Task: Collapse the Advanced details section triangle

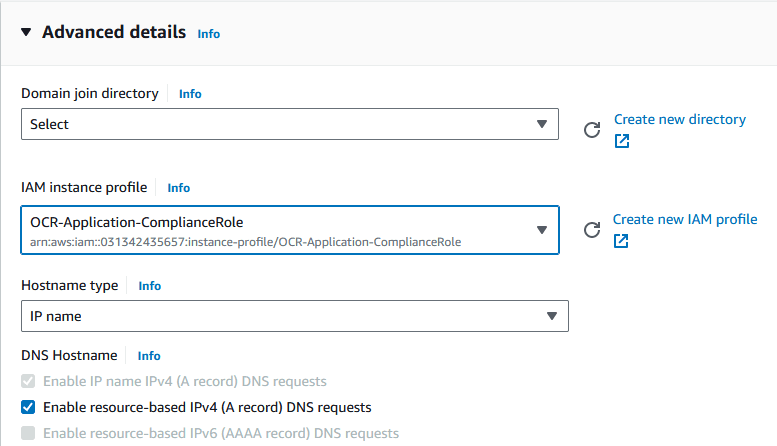Action: coord(26,32)
